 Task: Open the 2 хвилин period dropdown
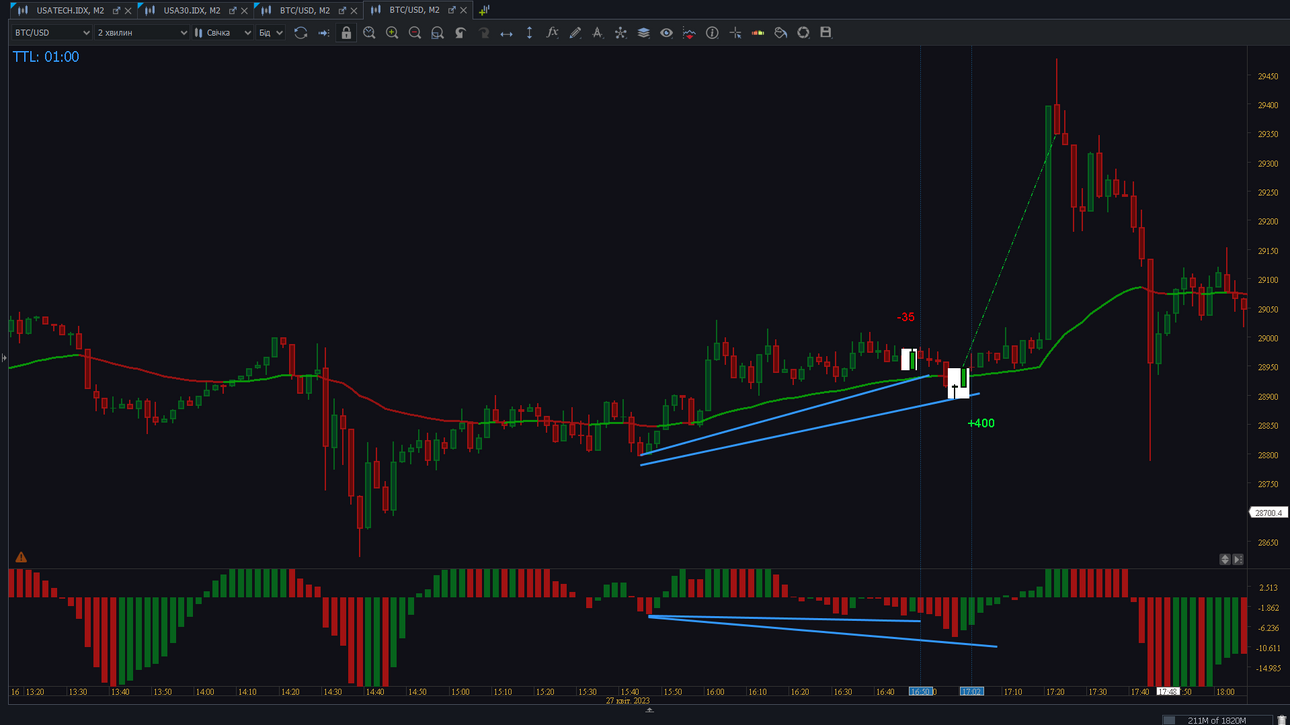point(142,33)
